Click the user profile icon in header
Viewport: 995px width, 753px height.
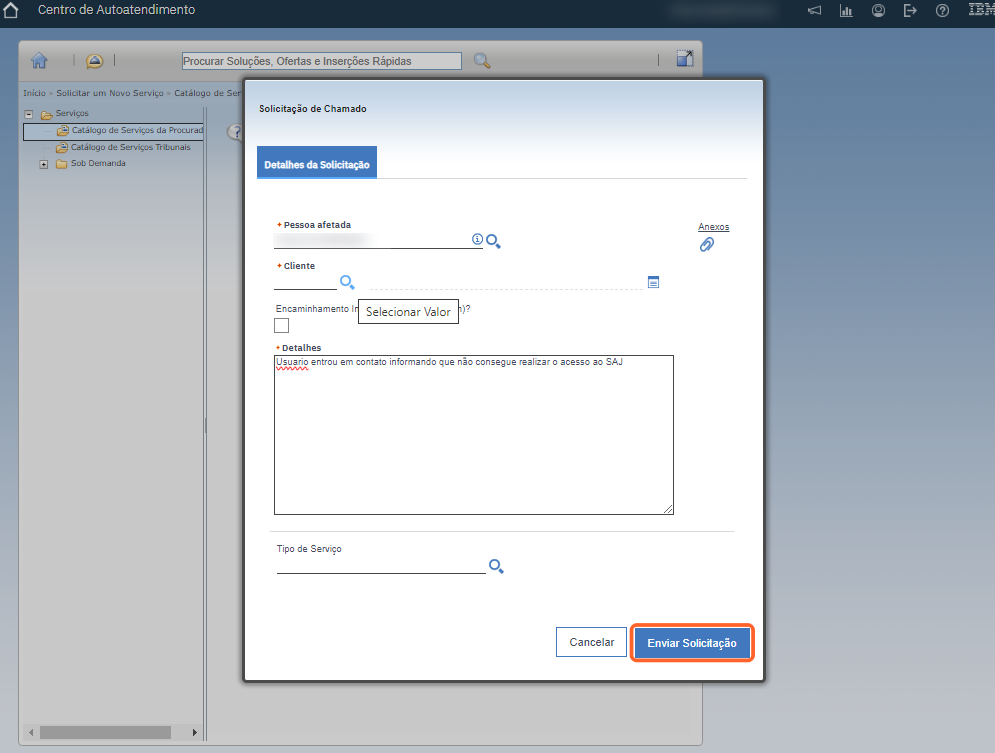(x=878, y=11)
